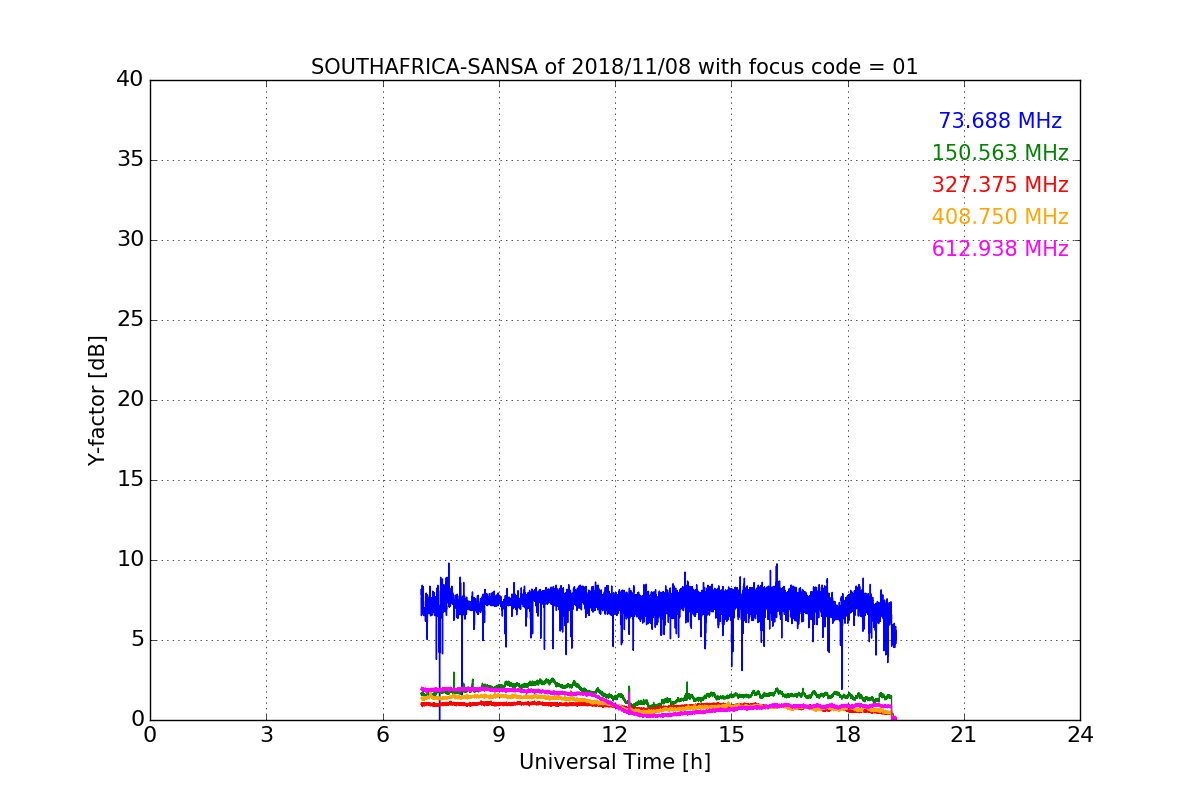This screenshot has width=1200, height=800.
Task: Click y-axis tick value 5
Action: (x=137, y=640)
